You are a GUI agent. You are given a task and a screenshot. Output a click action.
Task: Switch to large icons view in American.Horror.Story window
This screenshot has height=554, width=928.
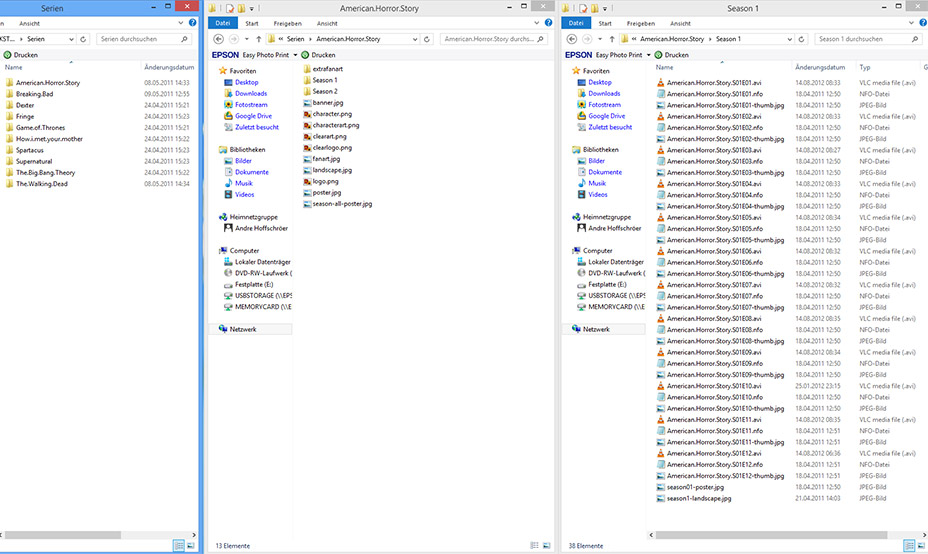point(546,546)
